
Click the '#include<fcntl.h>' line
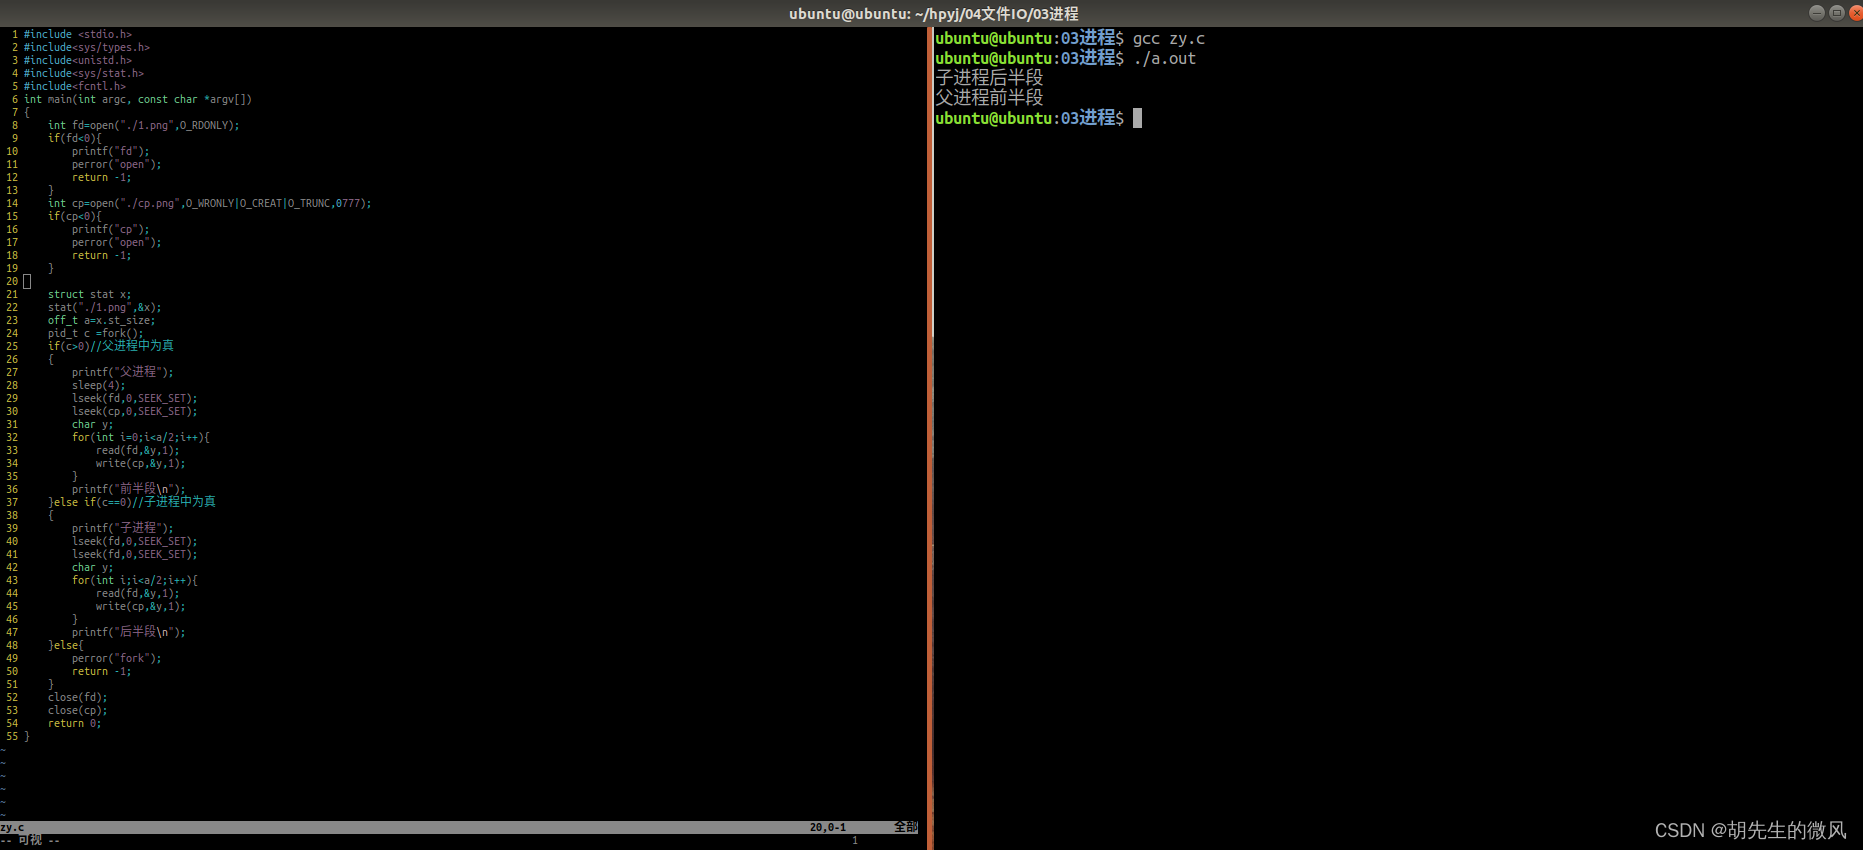click(75, 86)
